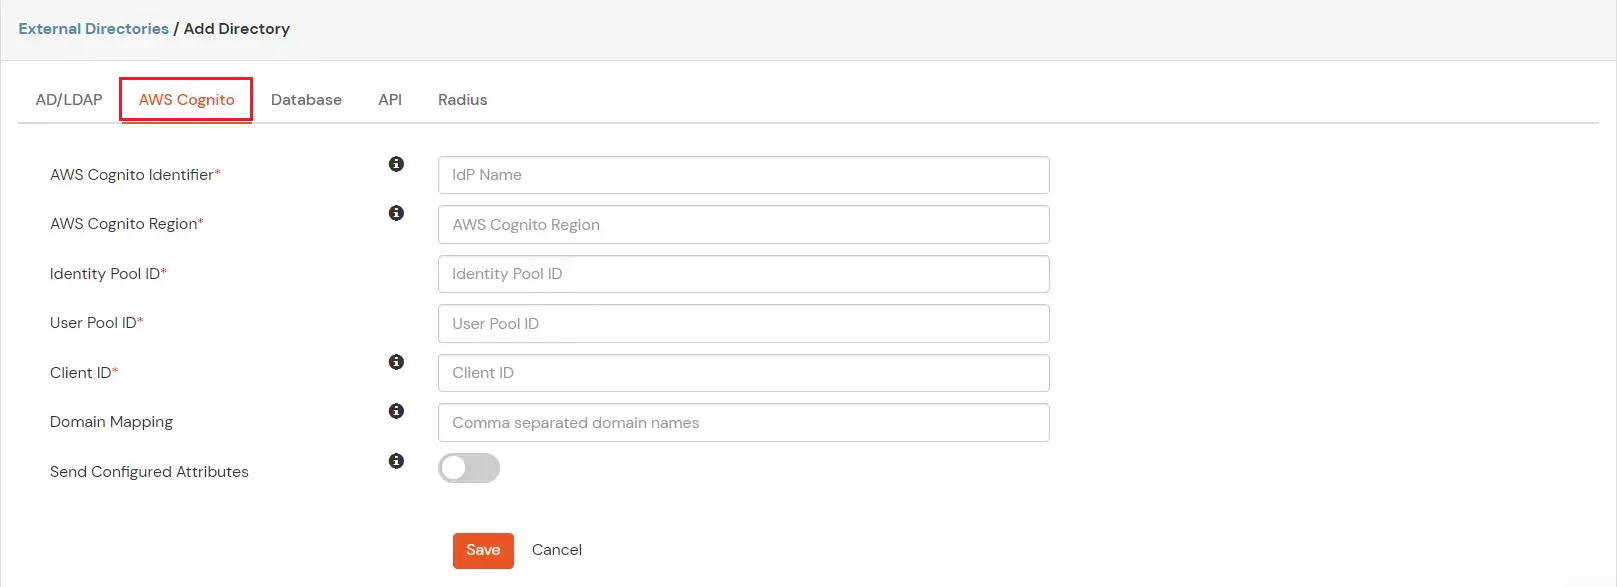
Task: Switch to the AD/LDAP tab
Action: pyautogui.click(x=69, y=100)
